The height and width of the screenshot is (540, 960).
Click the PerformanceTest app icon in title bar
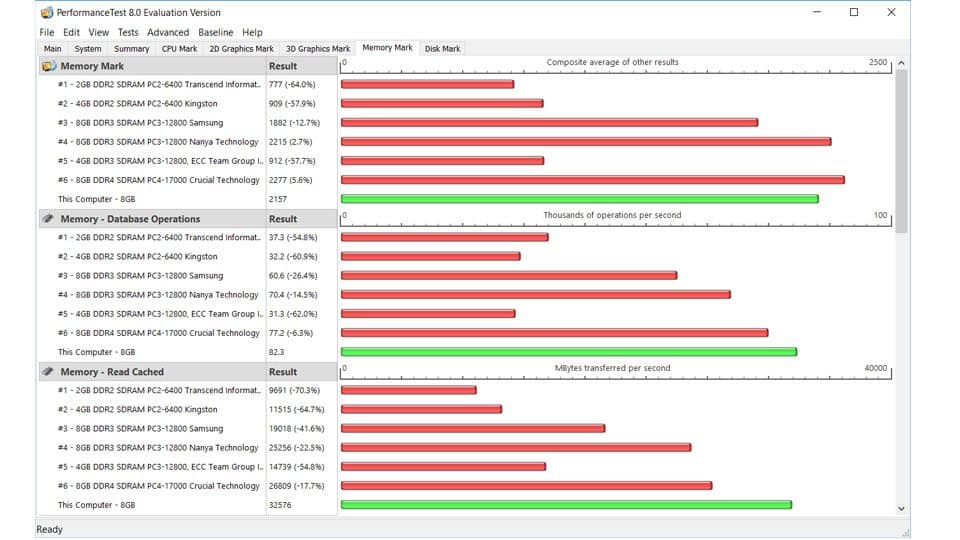click(x=47, y=13)
